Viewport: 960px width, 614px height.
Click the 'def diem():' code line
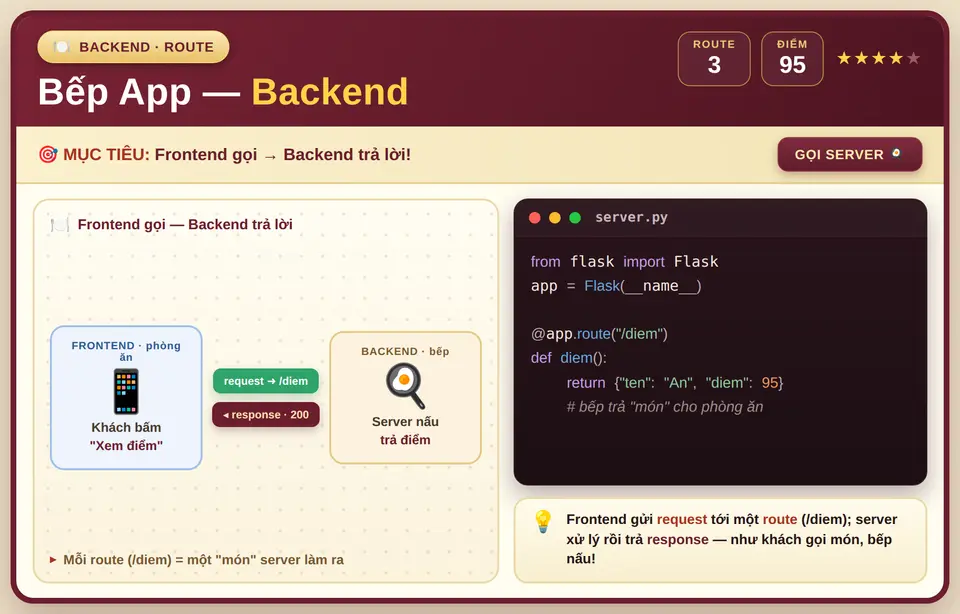[569, 358]
